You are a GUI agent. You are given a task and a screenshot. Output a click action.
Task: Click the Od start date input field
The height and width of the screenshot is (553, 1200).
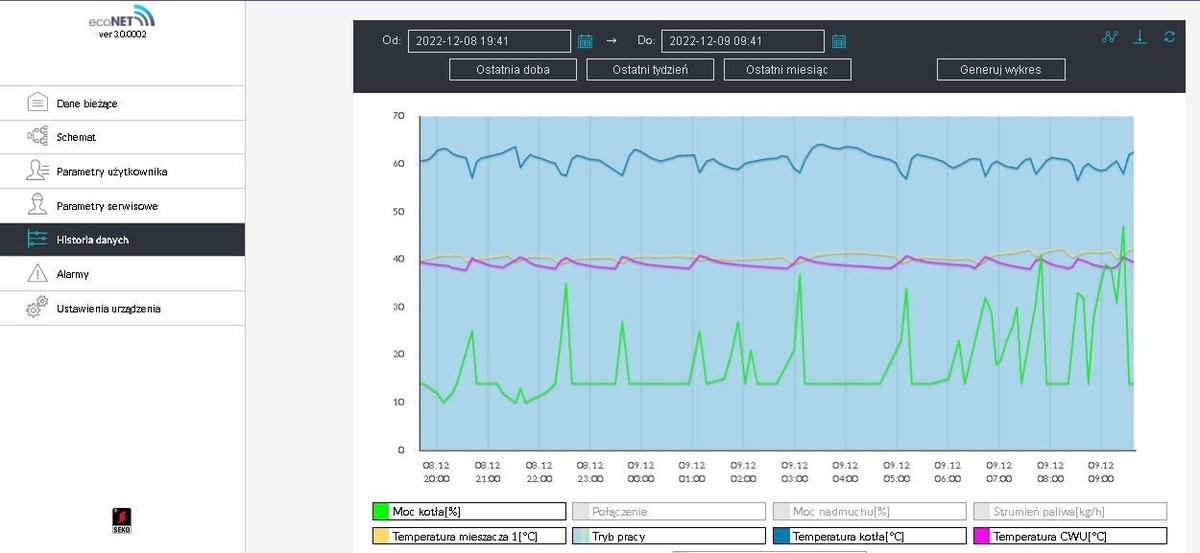[x=489, y=41]
